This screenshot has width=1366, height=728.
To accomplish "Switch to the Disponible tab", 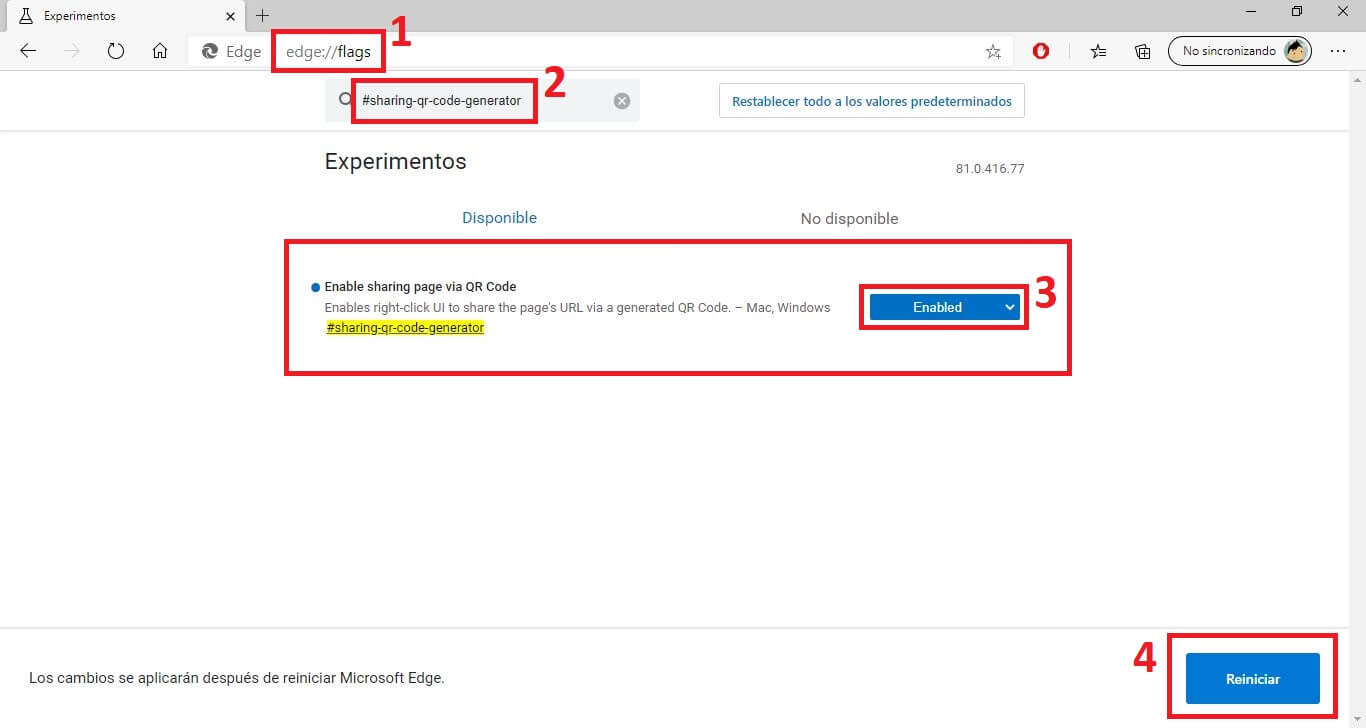I will pos(499,217).
